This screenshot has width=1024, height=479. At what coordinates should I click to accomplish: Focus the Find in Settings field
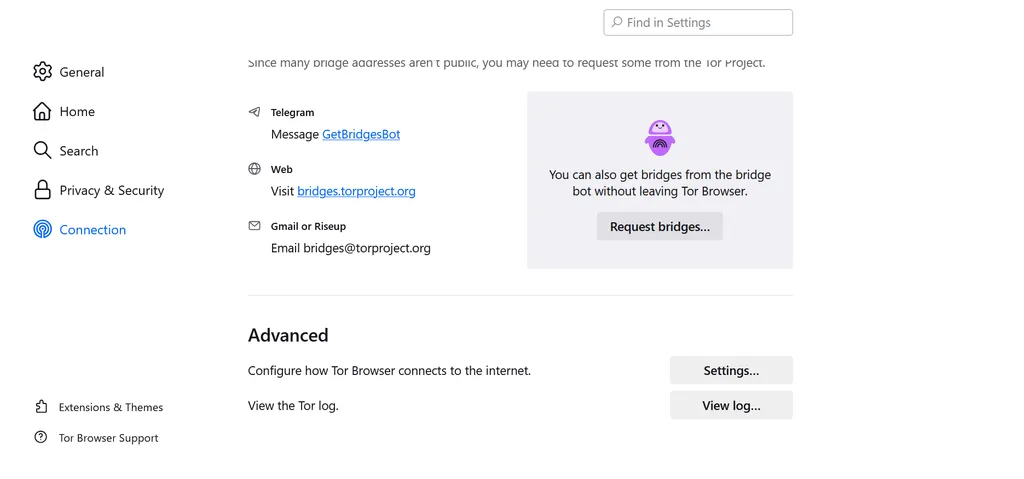(698, 23)
